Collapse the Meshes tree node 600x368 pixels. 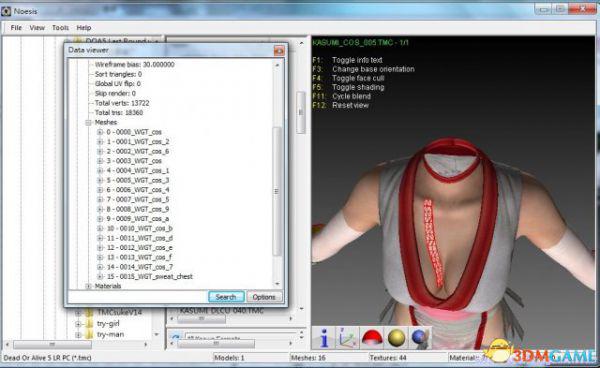pos(88,122)
